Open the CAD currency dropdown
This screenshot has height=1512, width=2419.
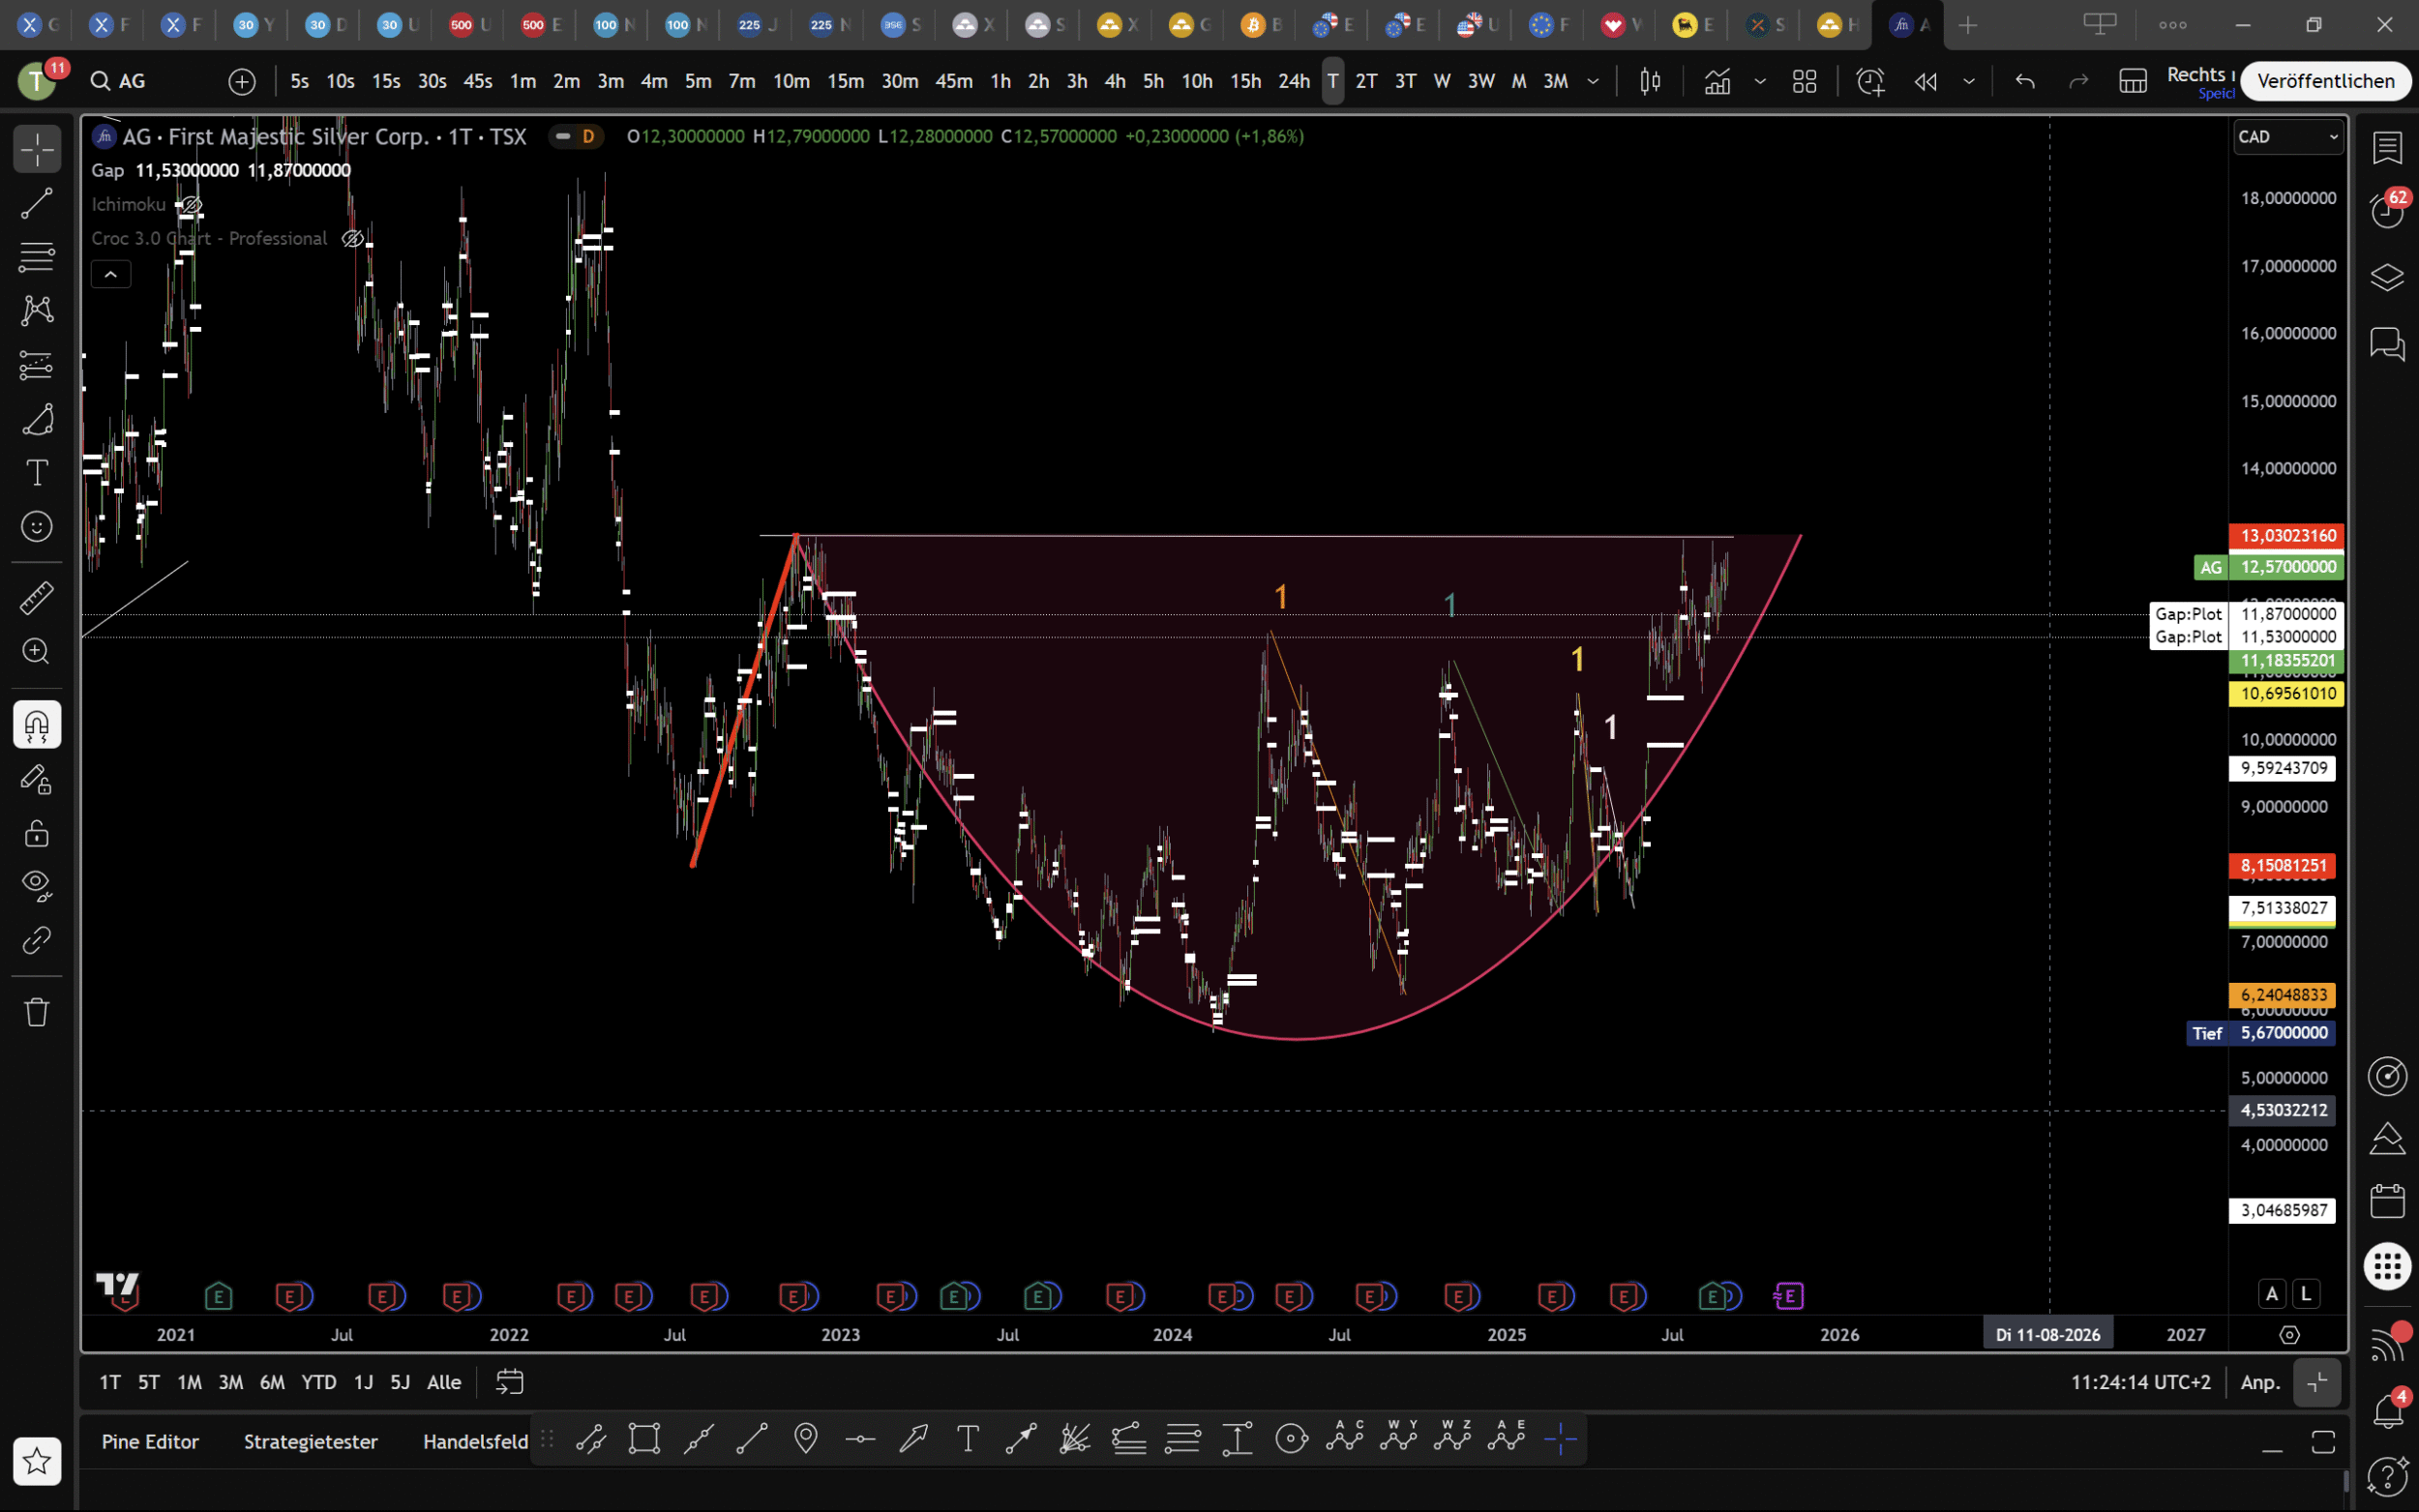pyautogui.click(x=2287, y=137)
